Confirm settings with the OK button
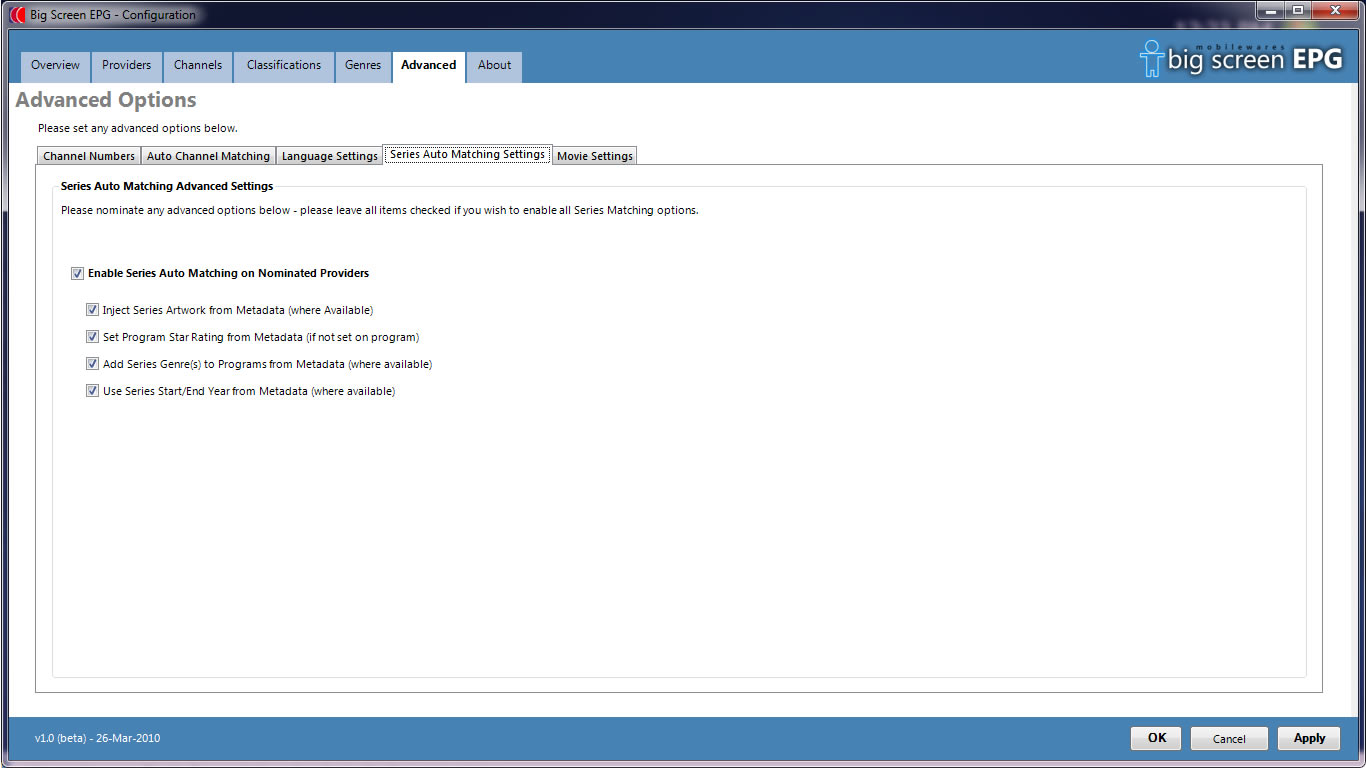 [x=1156, y=738]
